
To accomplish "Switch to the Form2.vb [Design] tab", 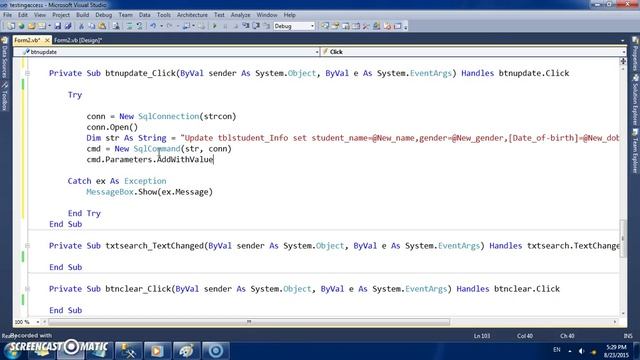I will click(x=78, y=40).
